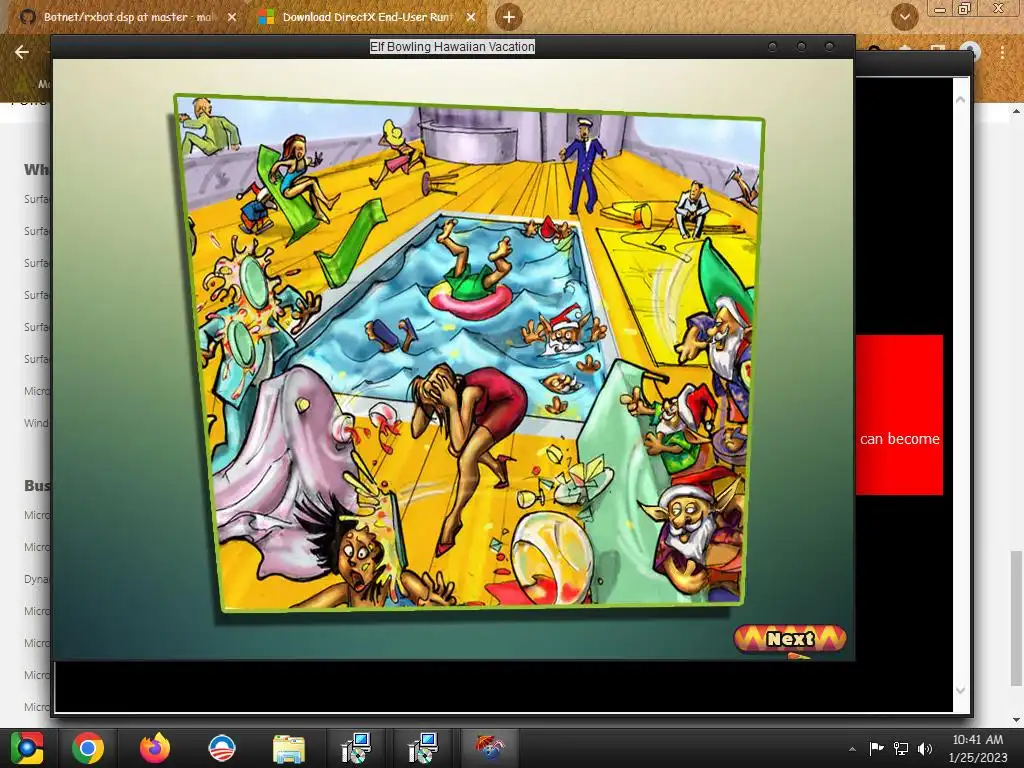The image size is (1024, 768).
Task: Show hidden system tray icons
Action: pyautogui.click(x=852, y=749)
